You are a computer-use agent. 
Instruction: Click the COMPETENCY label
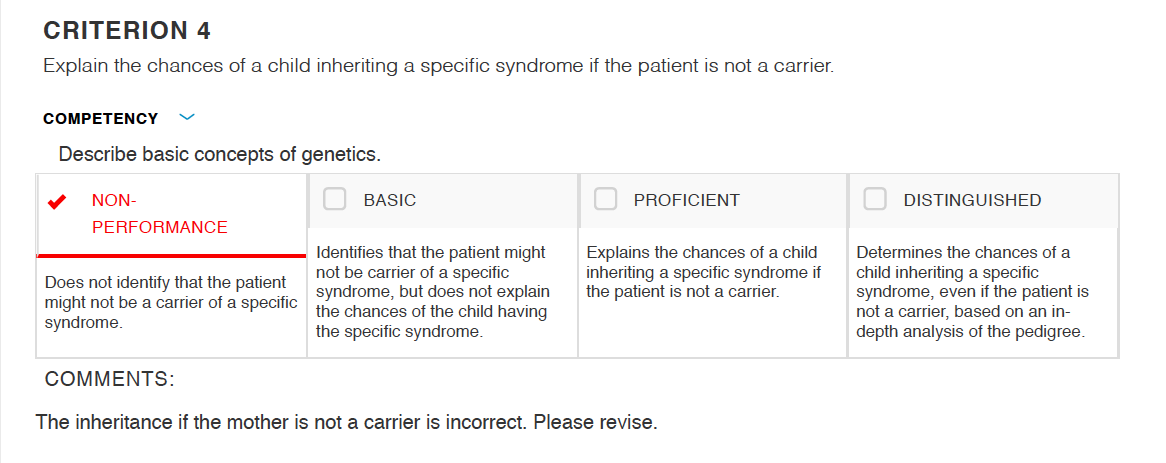[100, 119]
